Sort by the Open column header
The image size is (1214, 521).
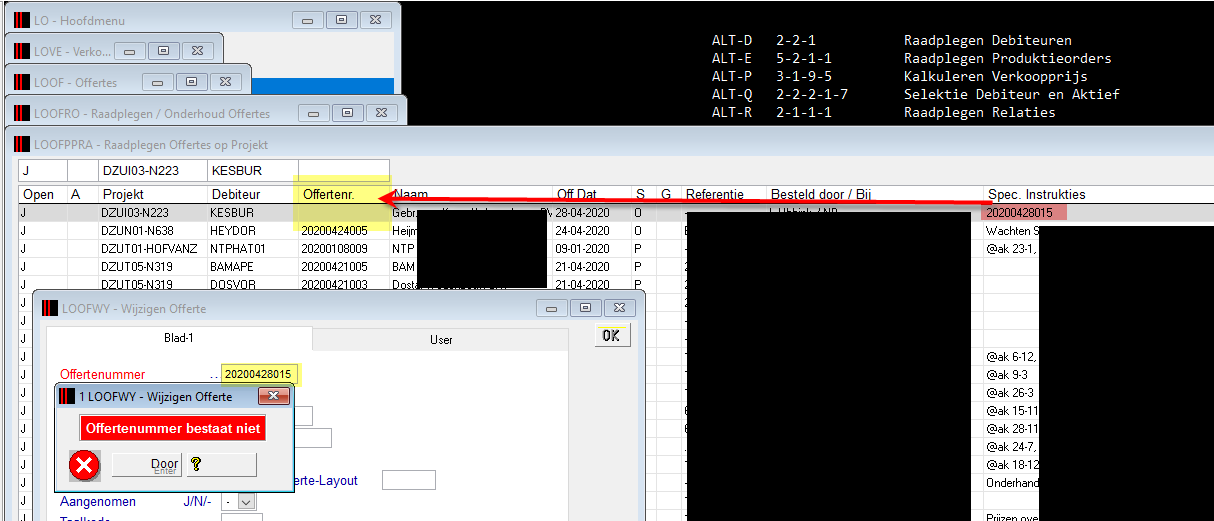pos(42,194)
